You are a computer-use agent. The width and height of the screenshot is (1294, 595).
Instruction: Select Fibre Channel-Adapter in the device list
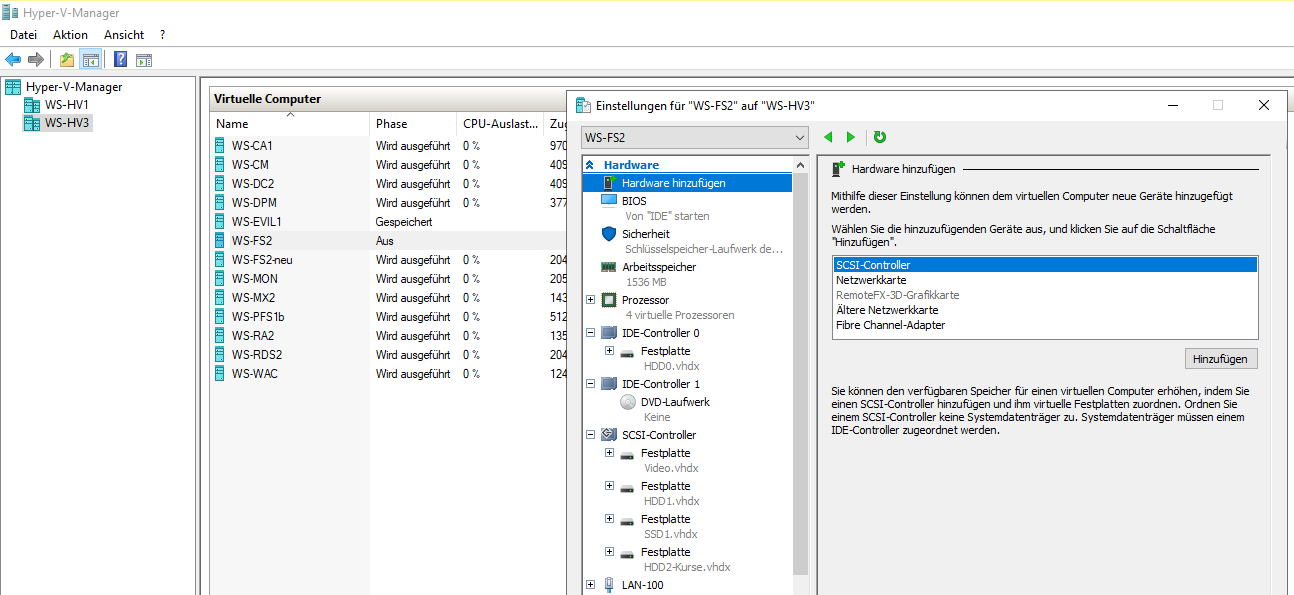(x=1045, y=325)
